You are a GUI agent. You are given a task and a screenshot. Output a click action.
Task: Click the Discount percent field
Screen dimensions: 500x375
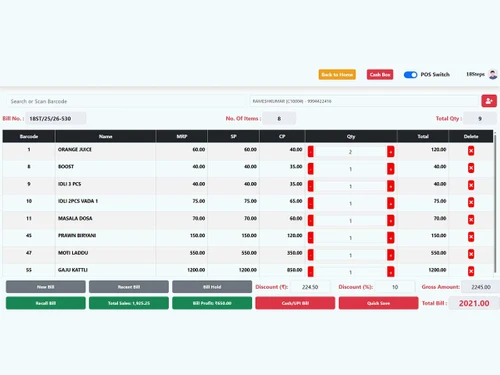coord(395,287)
